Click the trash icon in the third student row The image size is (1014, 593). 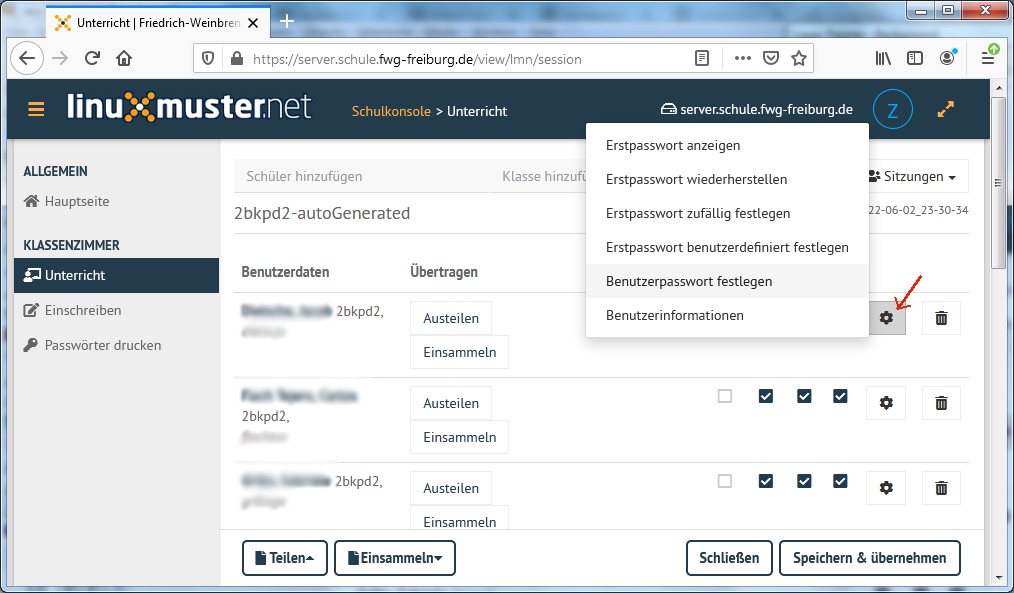pyautogui.click(x=940, y=488)
